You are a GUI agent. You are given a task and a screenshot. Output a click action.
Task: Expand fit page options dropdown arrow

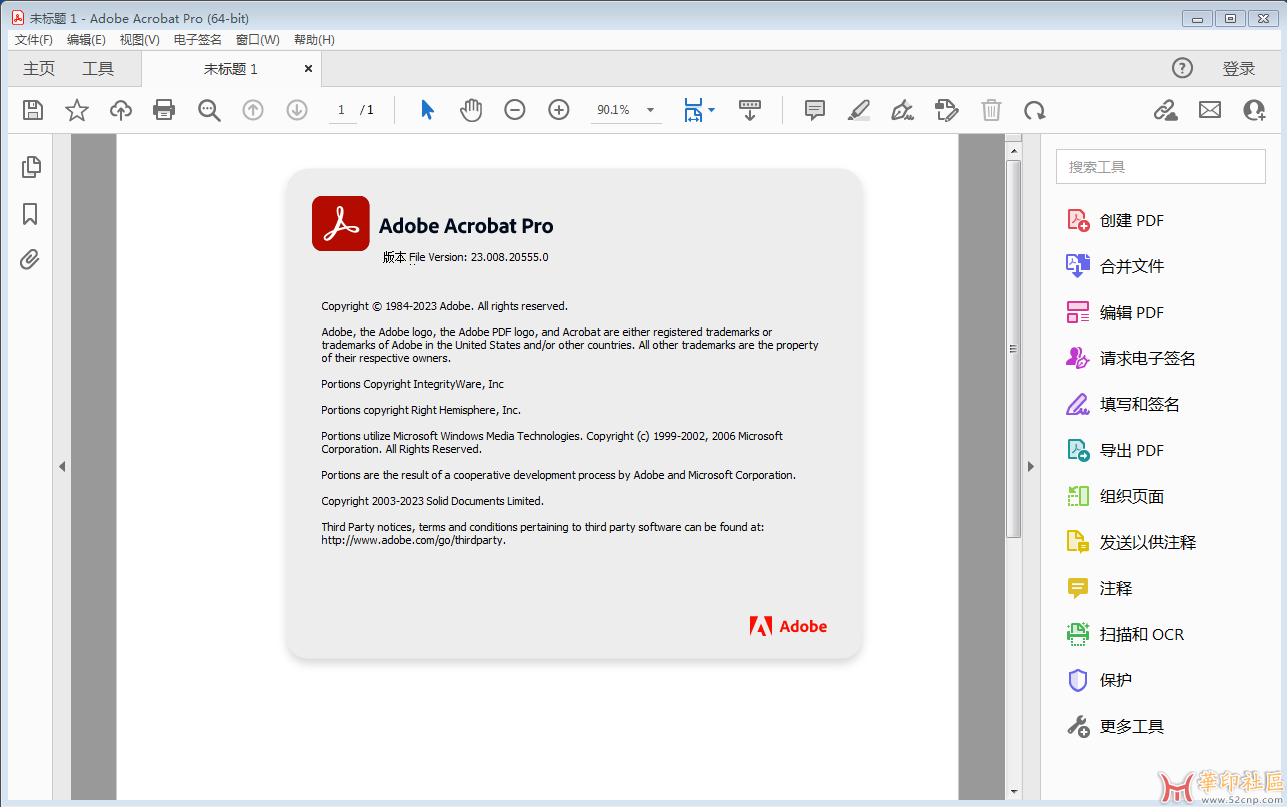point(711,110)
